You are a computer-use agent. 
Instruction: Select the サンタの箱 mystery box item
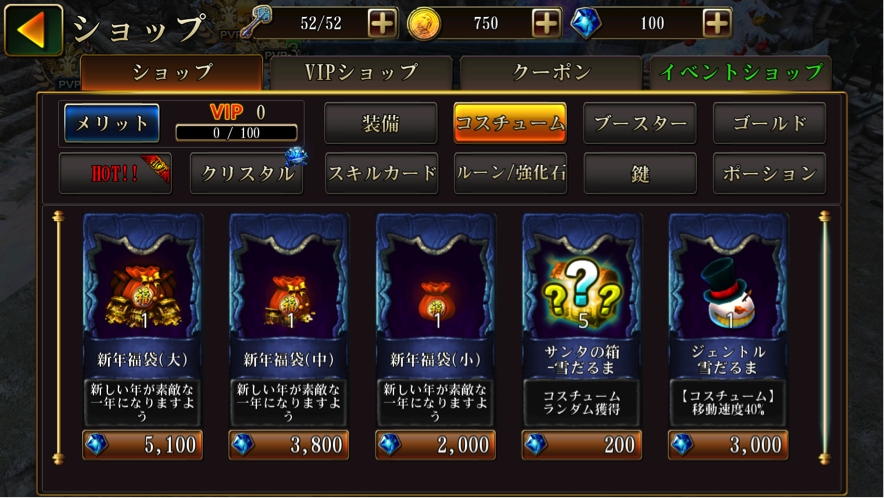tap(581, 320)
